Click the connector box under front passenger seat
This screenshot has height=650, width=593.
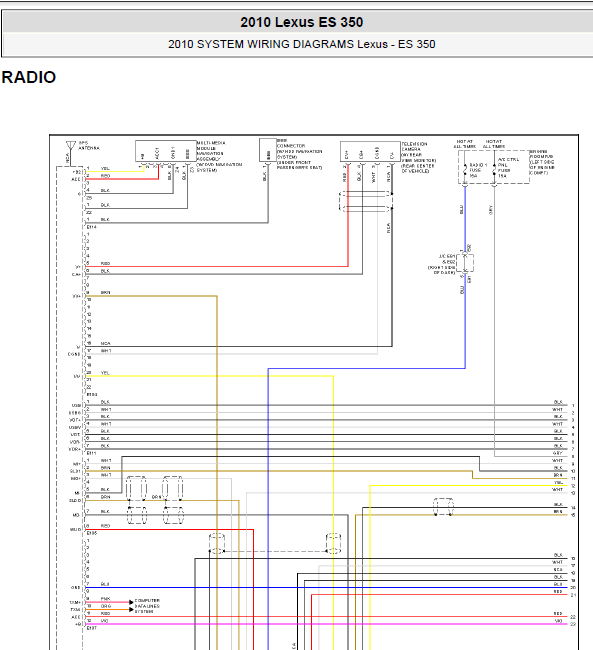point(268,150)
